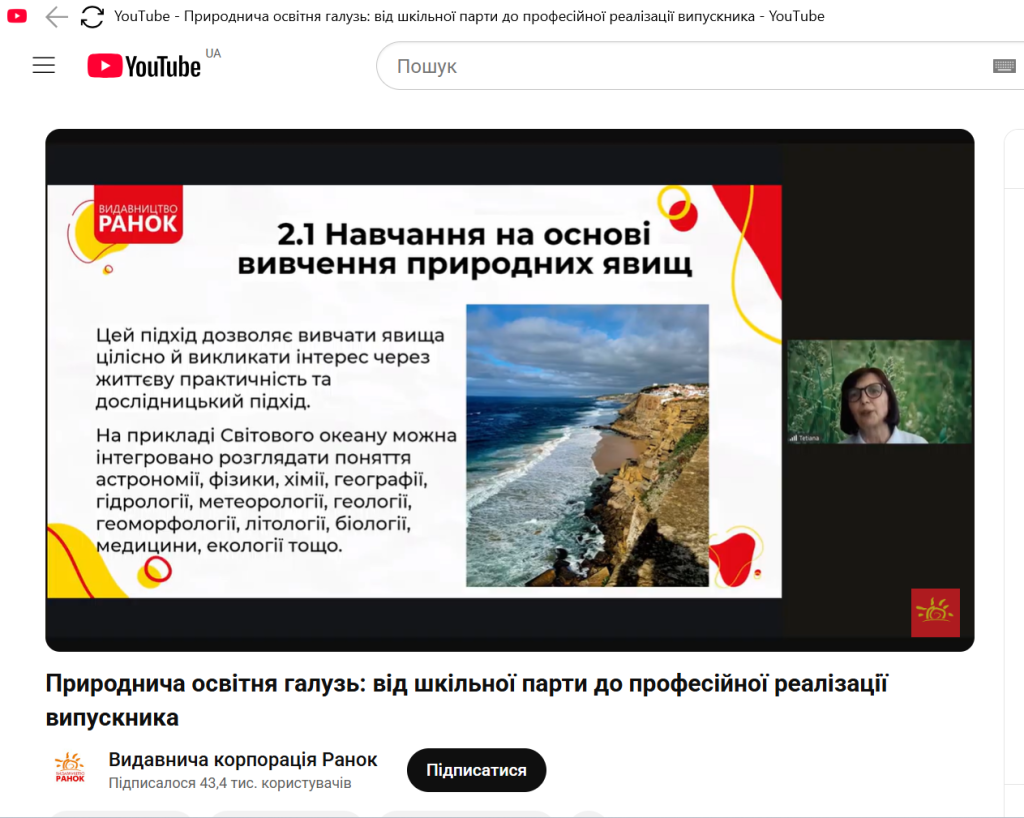Image resolution: width=1024 pixels, height=818 pixels.
Task: Click the Пошук search field
Action: (x=680, y=66)
